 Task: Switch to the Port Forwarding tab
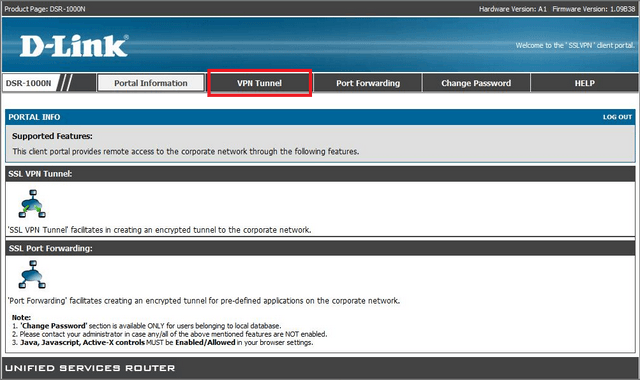point(368,83)
